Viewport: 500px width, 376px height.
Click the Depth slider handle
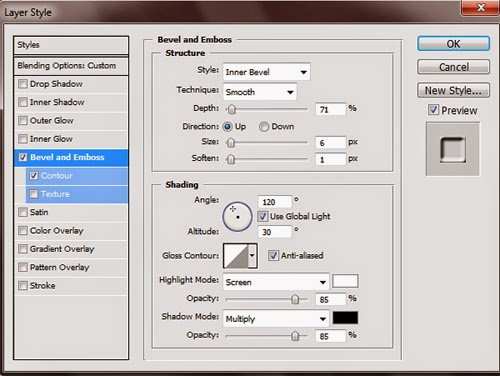(231, 109)
